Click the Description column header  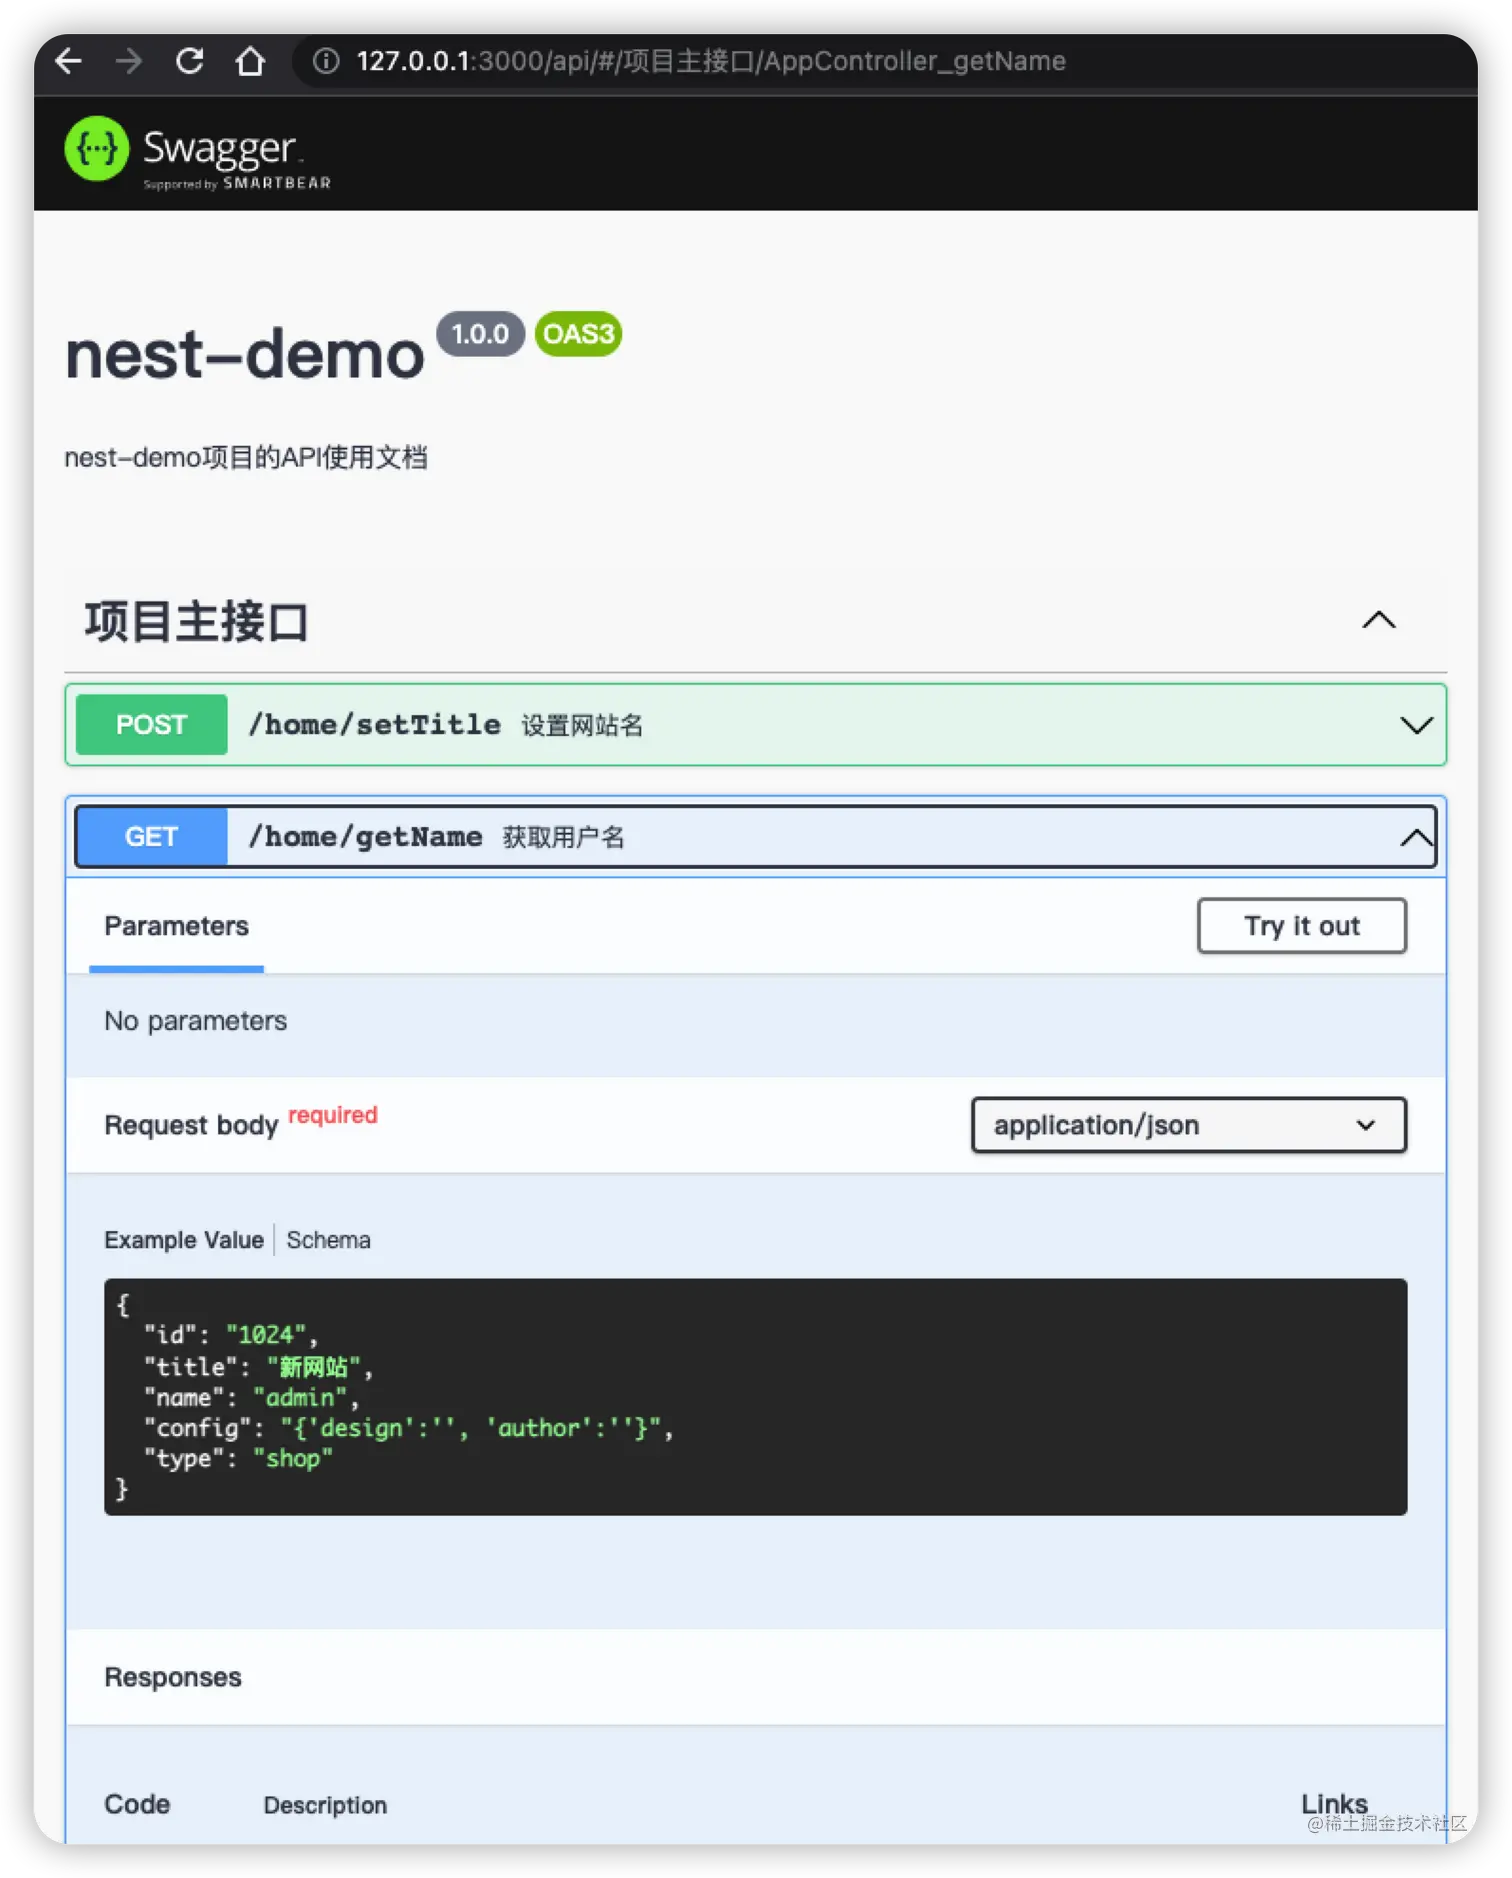[325, 1805]
